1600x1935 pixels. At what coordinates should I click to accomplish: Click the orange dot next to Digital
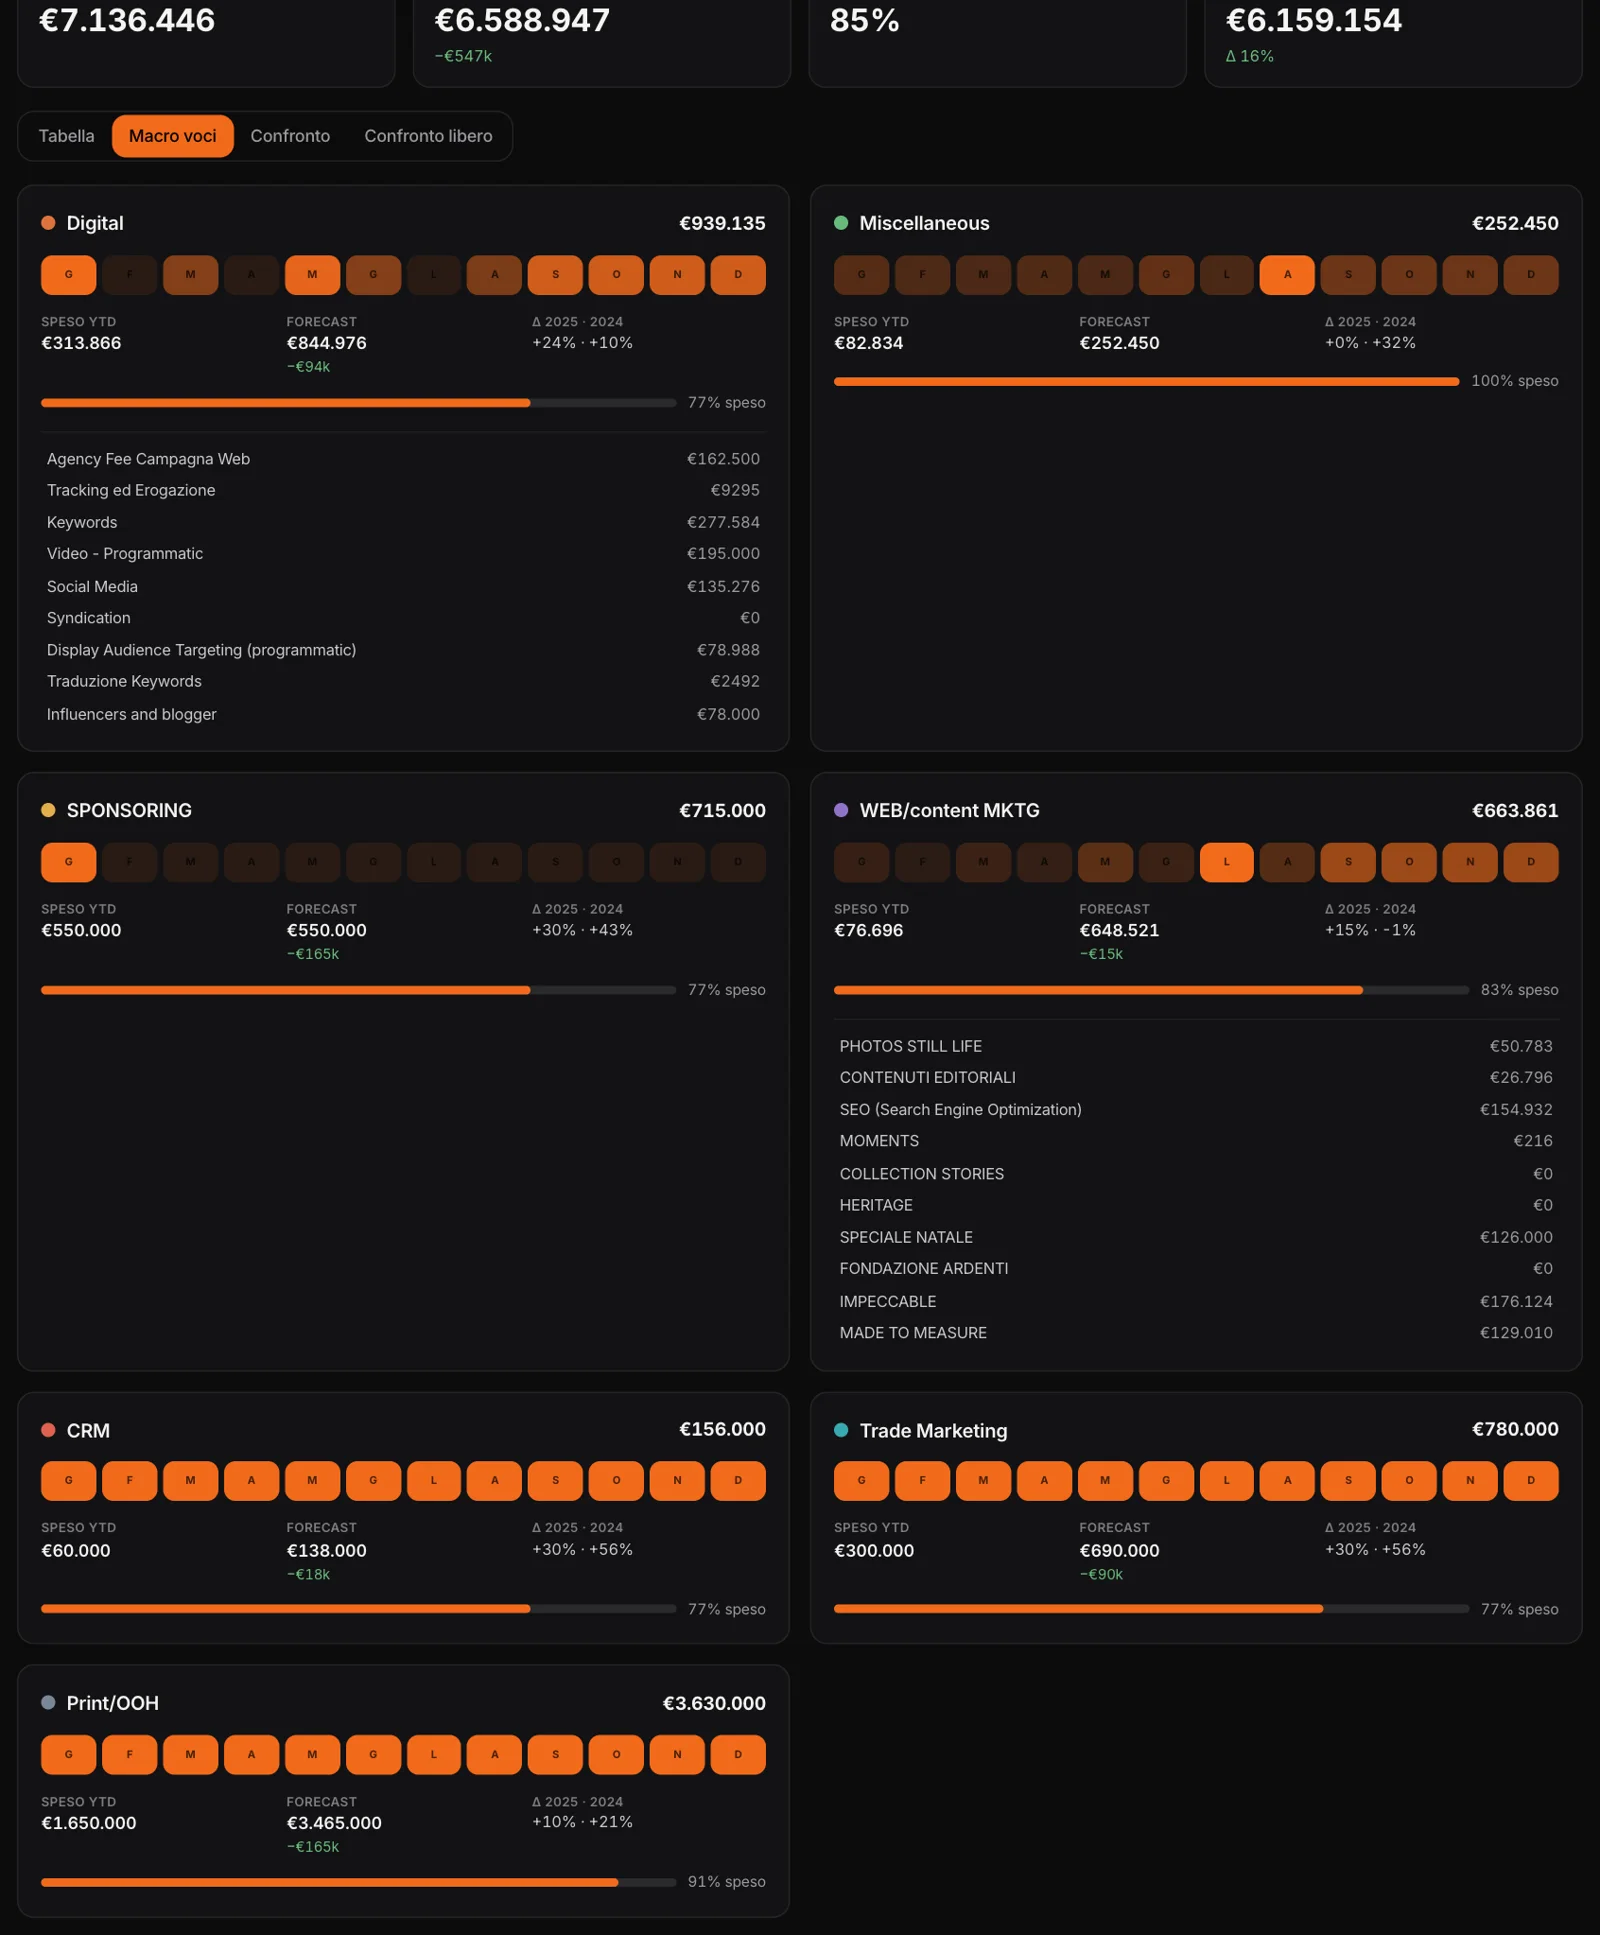click(48, 223)
